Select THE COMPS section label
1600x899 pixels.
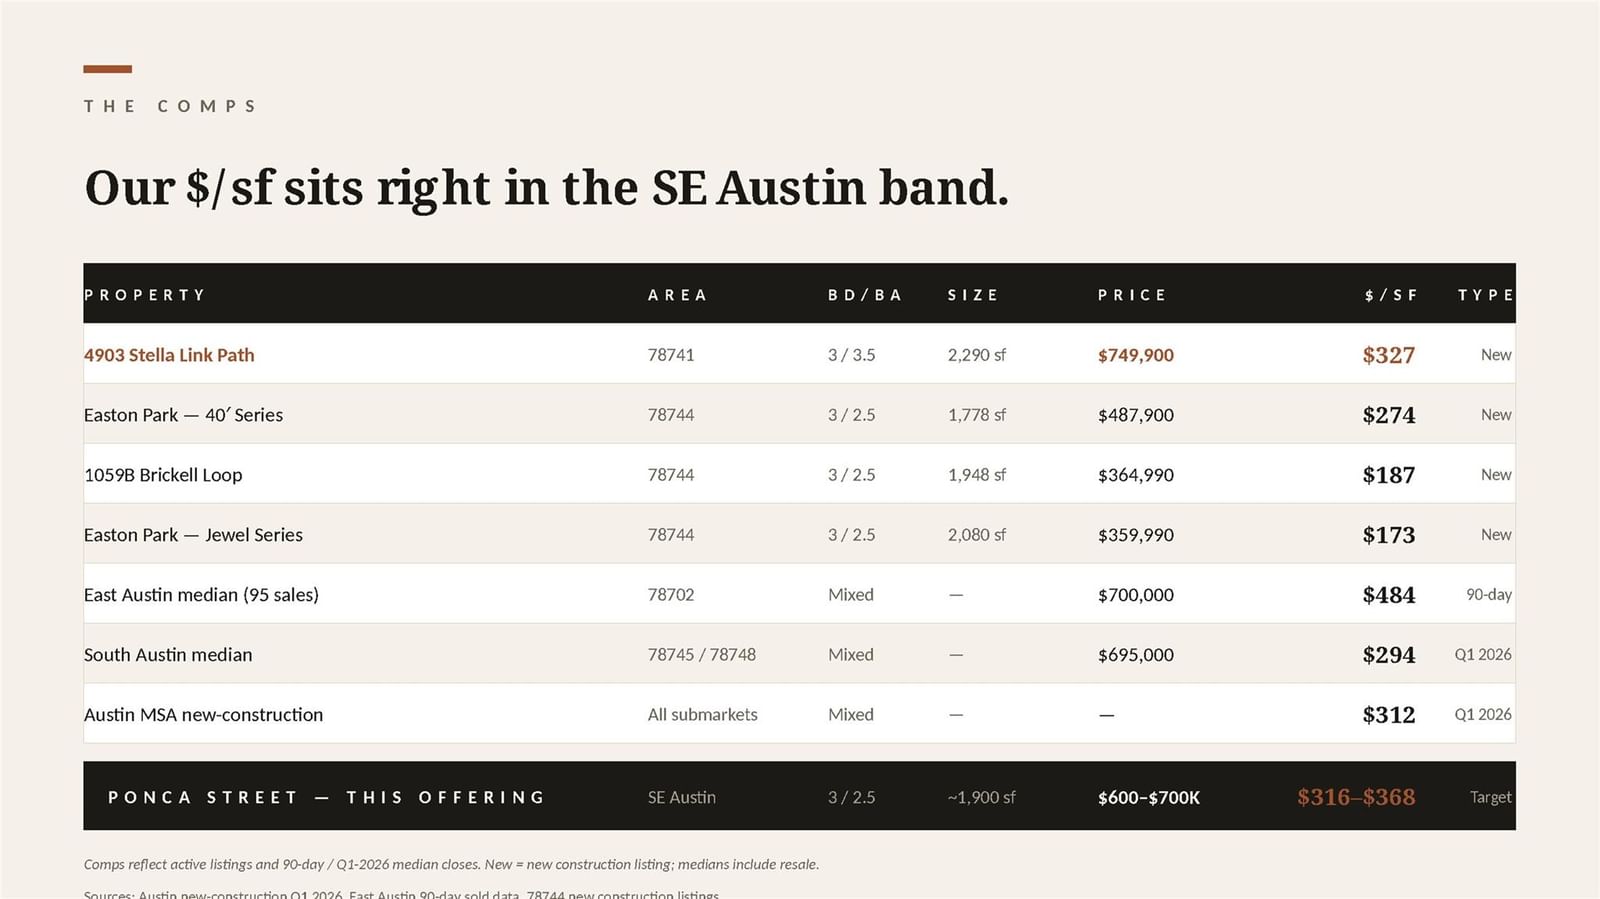[170, 106]
